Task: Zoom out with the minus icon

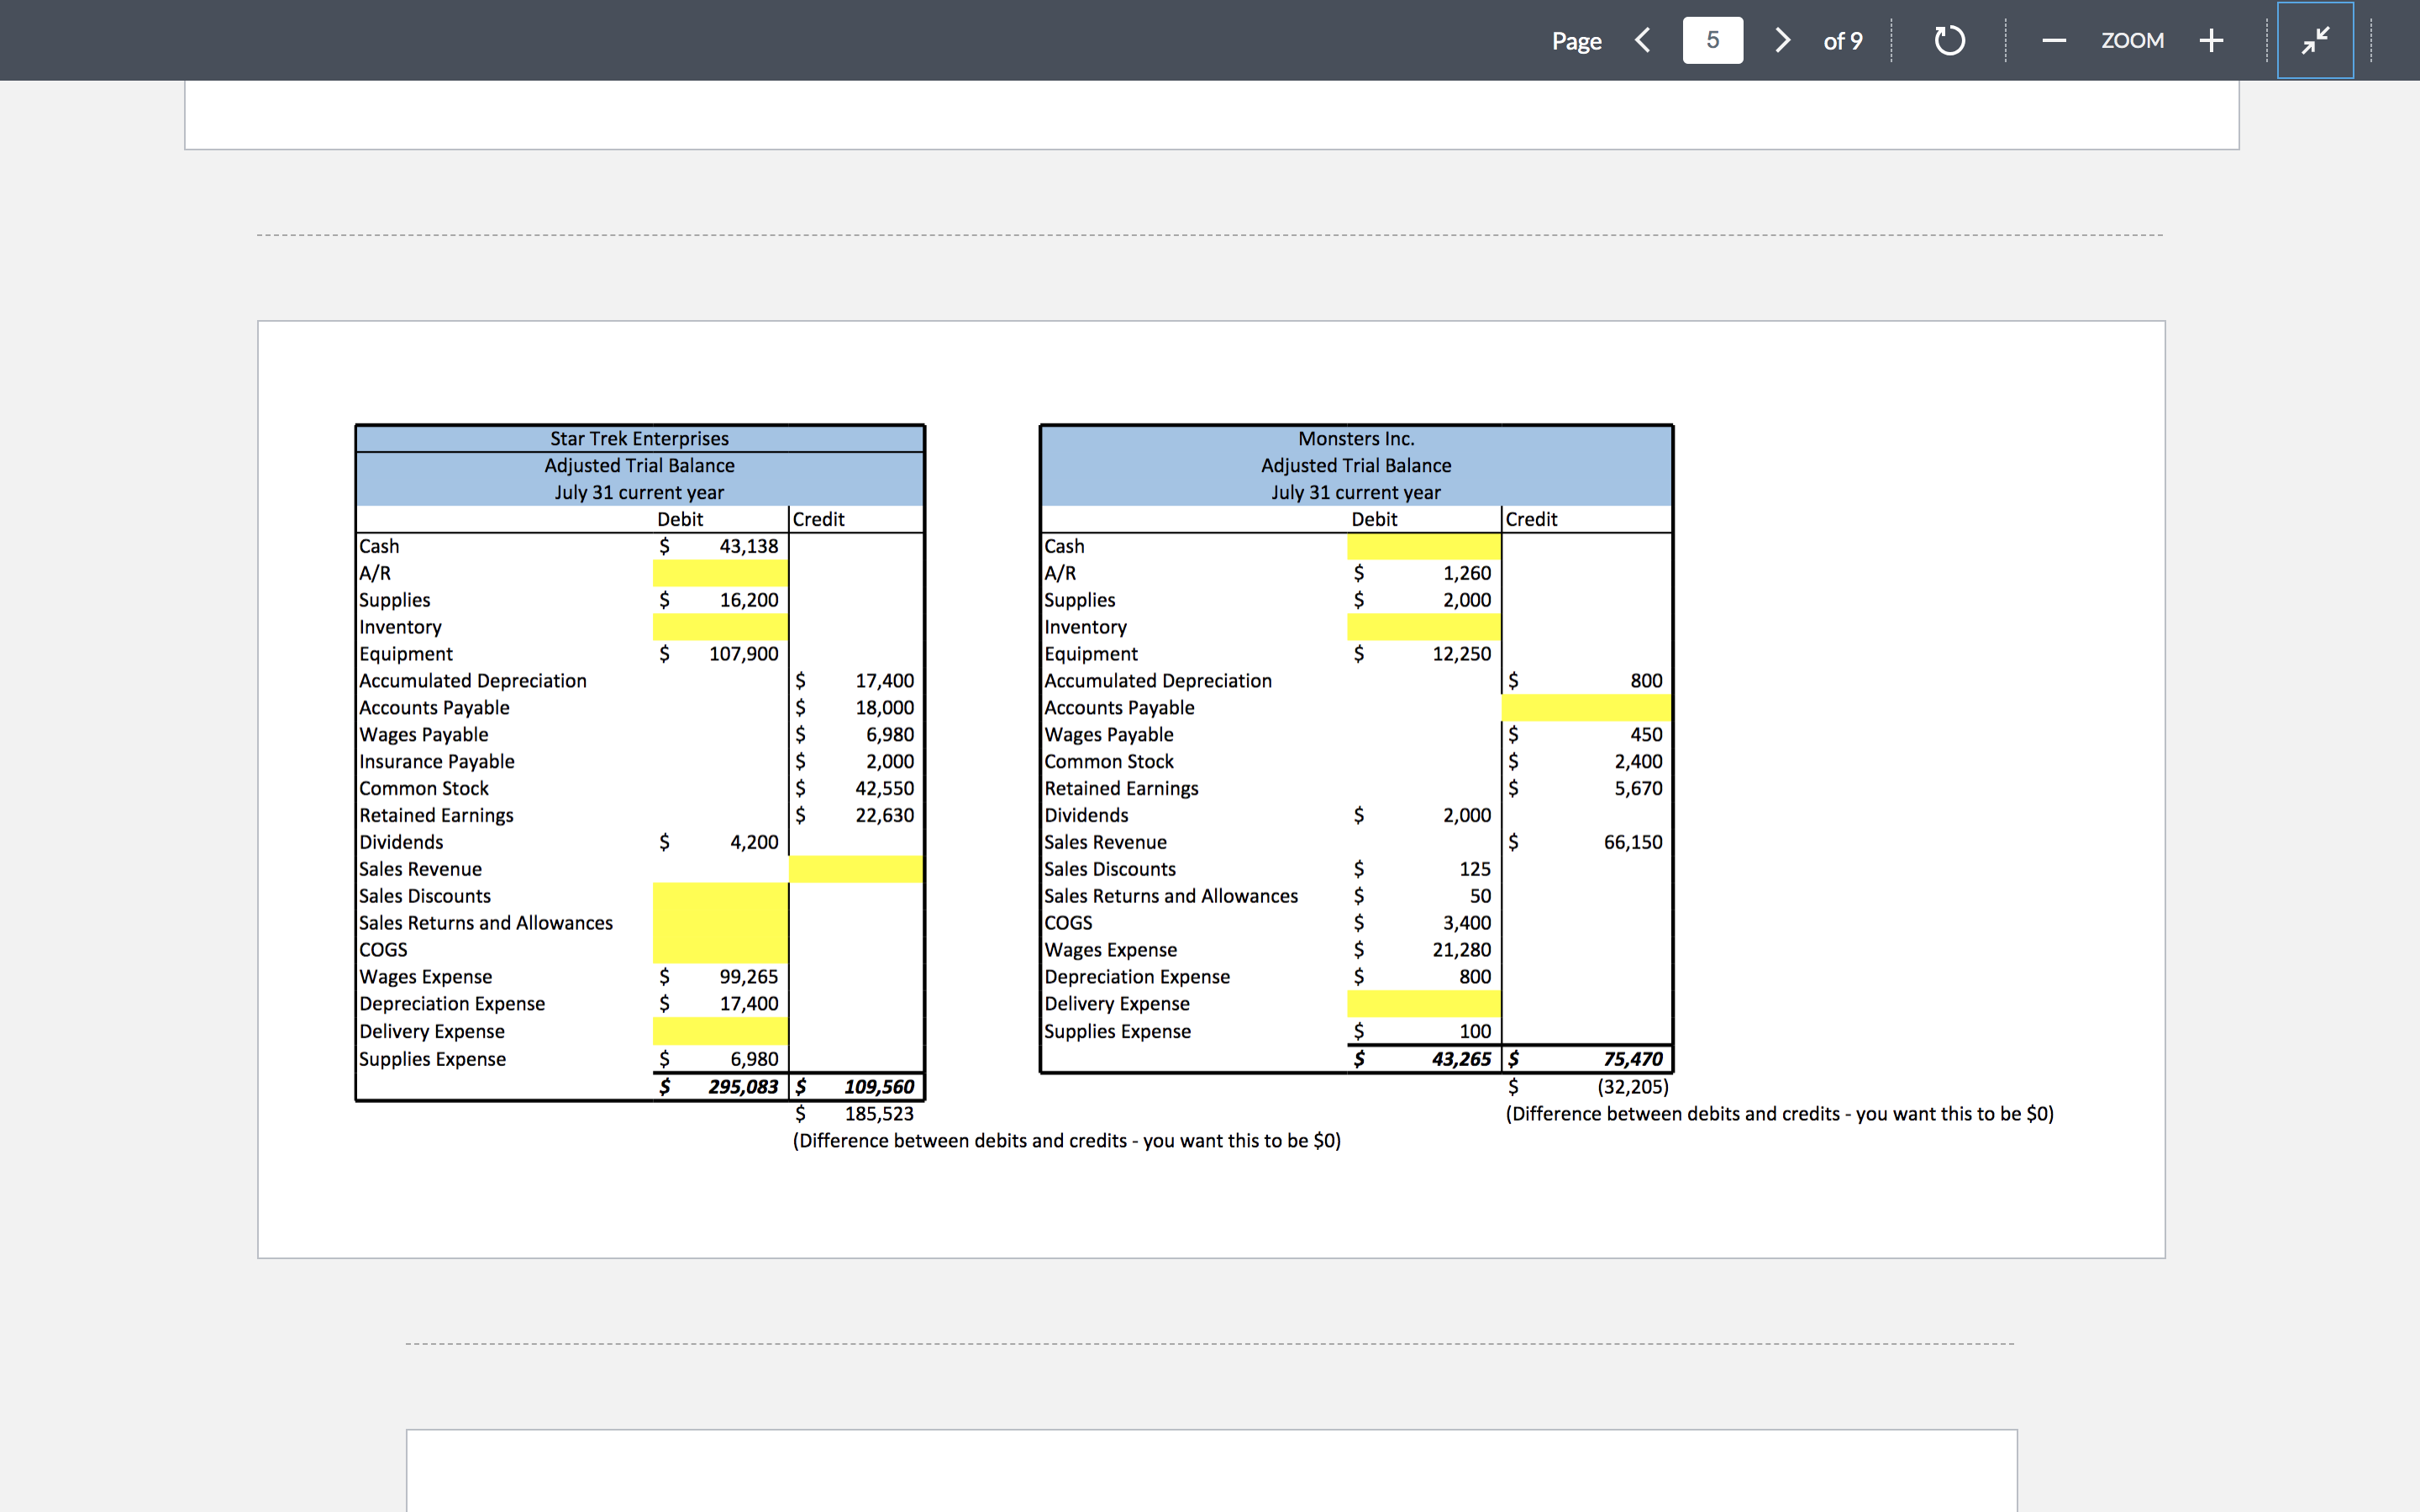Action: pos(2054,40)
